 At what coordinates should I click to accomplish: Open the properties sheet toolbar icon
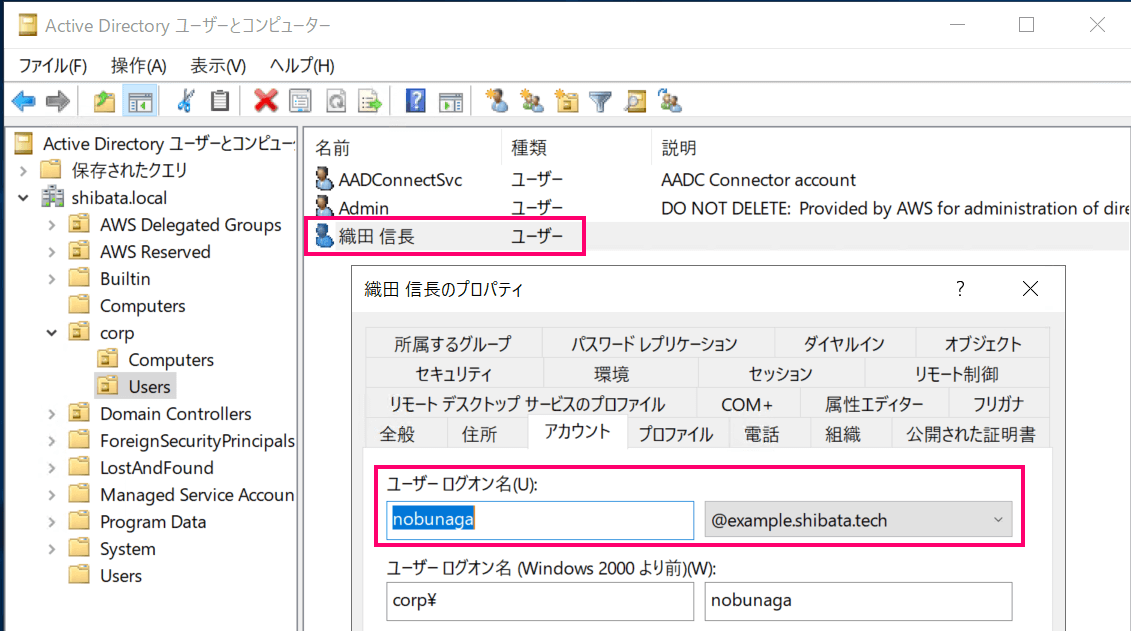300,101
